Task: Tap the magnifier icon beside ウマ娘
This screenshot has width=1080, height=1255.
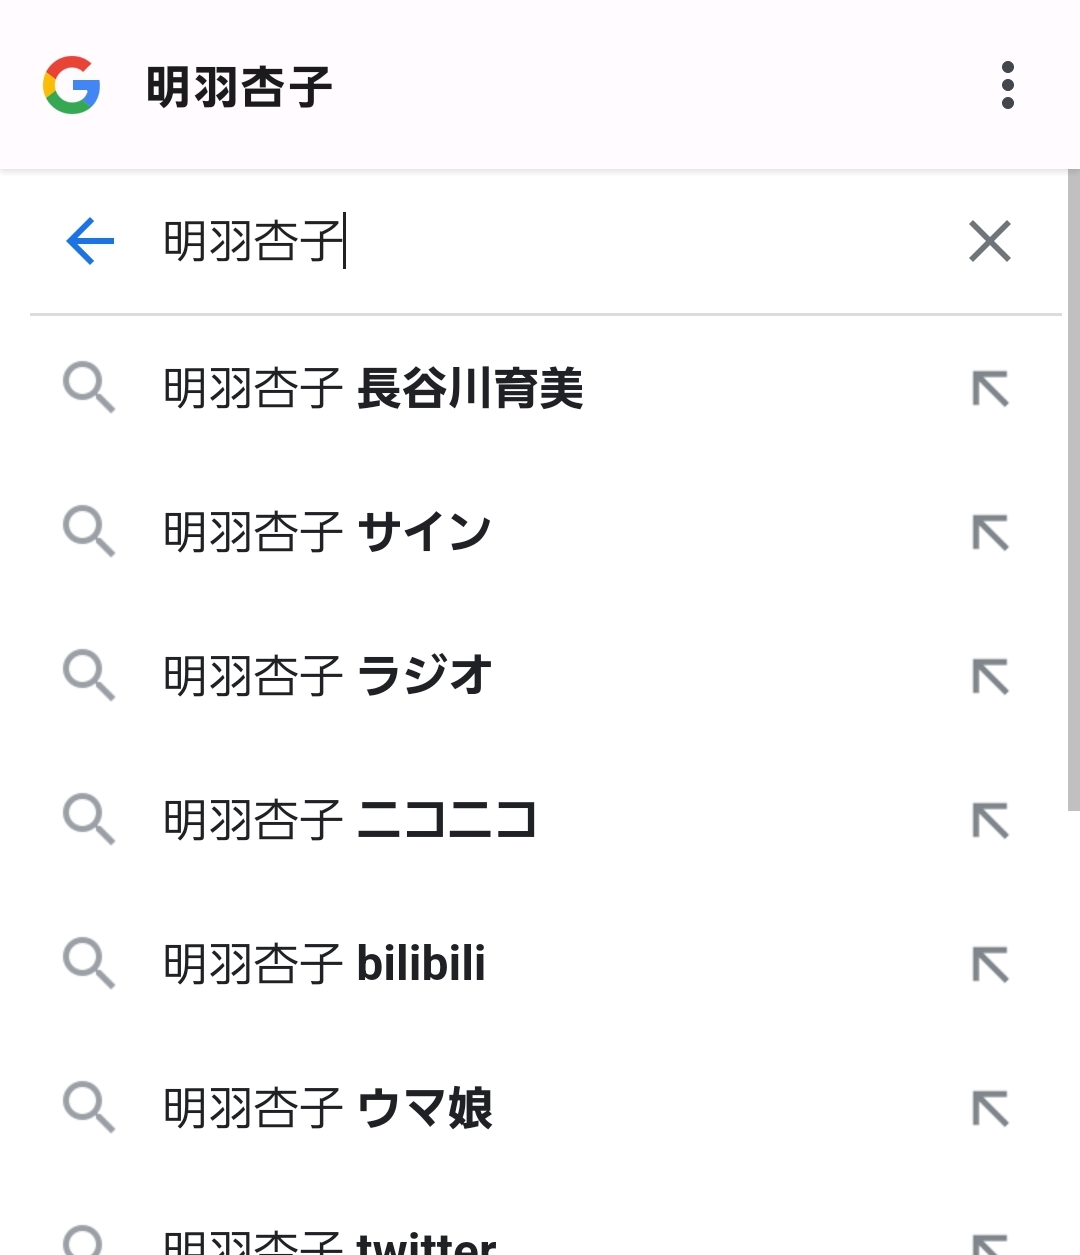Action: click(x=89, y=1107)
